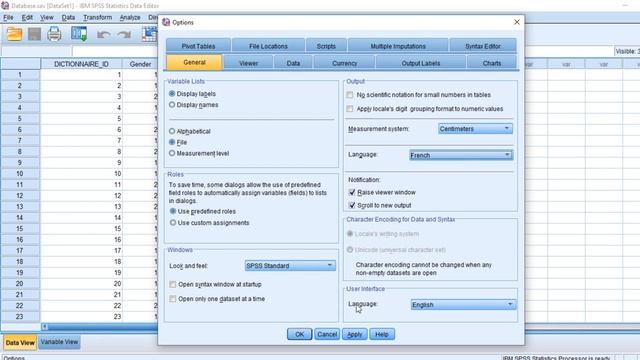Open the Transform menu in Data Editor

[98, 18]
